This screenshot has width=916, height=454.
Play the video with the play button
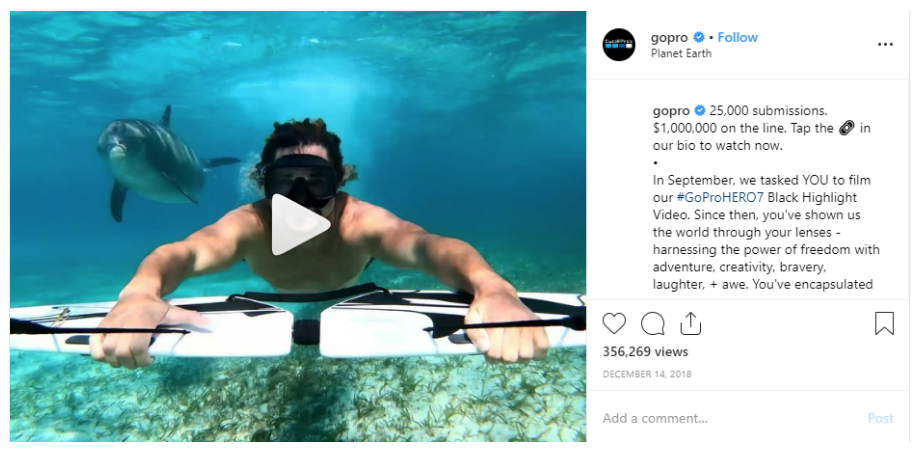[x=299, y=225]
